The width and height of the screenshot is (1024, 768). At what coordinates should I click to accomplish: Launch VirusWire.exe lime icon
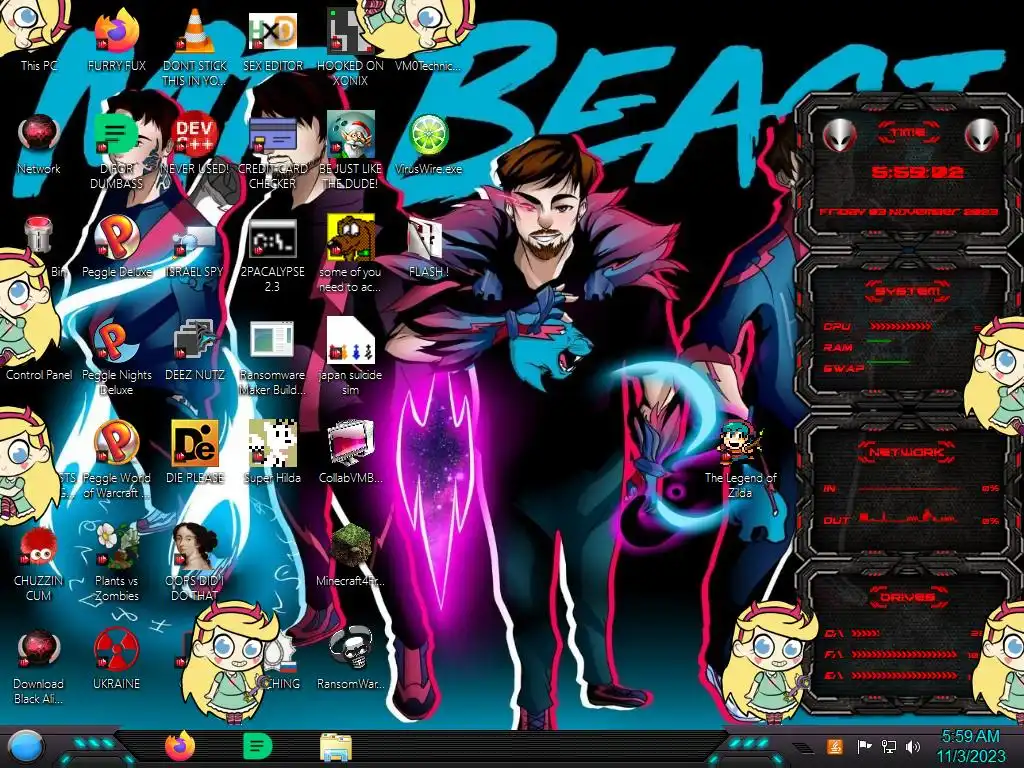coord(428,144)
